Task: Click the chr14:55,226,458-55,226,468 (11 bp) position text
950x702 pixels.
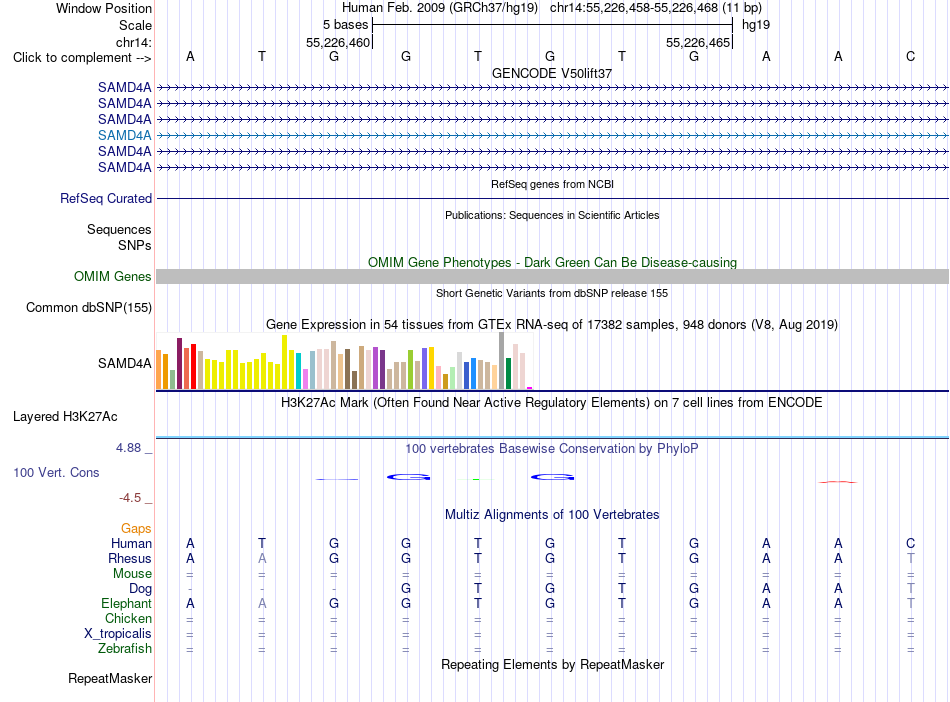Action: pyautogui.click(x=656, y=8)
